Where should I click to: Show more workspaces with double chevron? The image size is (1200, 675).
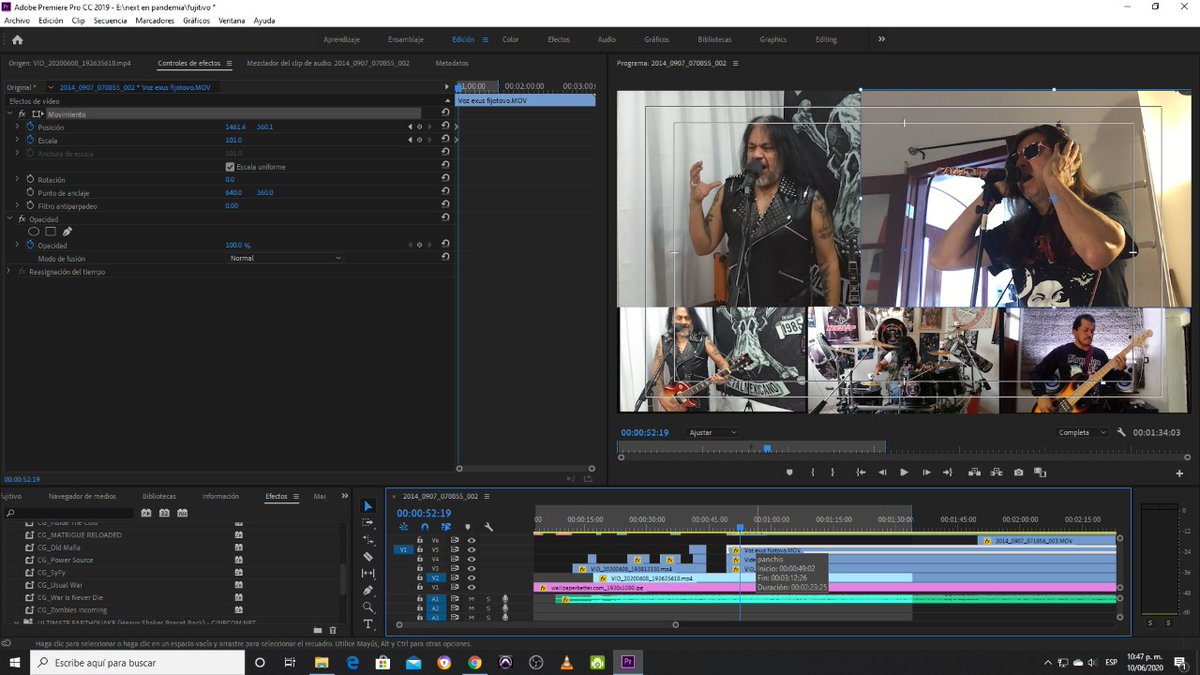pos(881,39)
